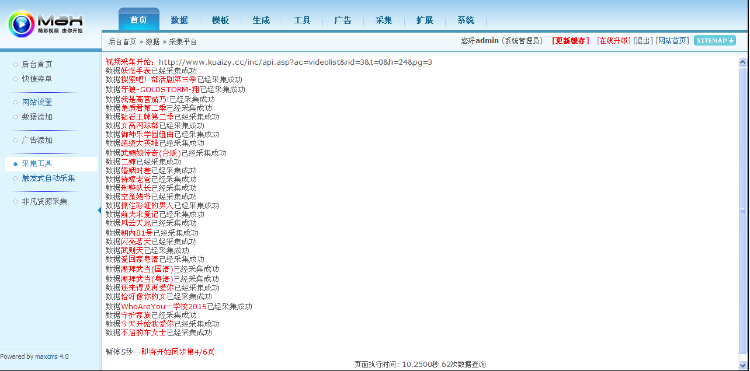Click the 在线升级 link

(614, 41)
